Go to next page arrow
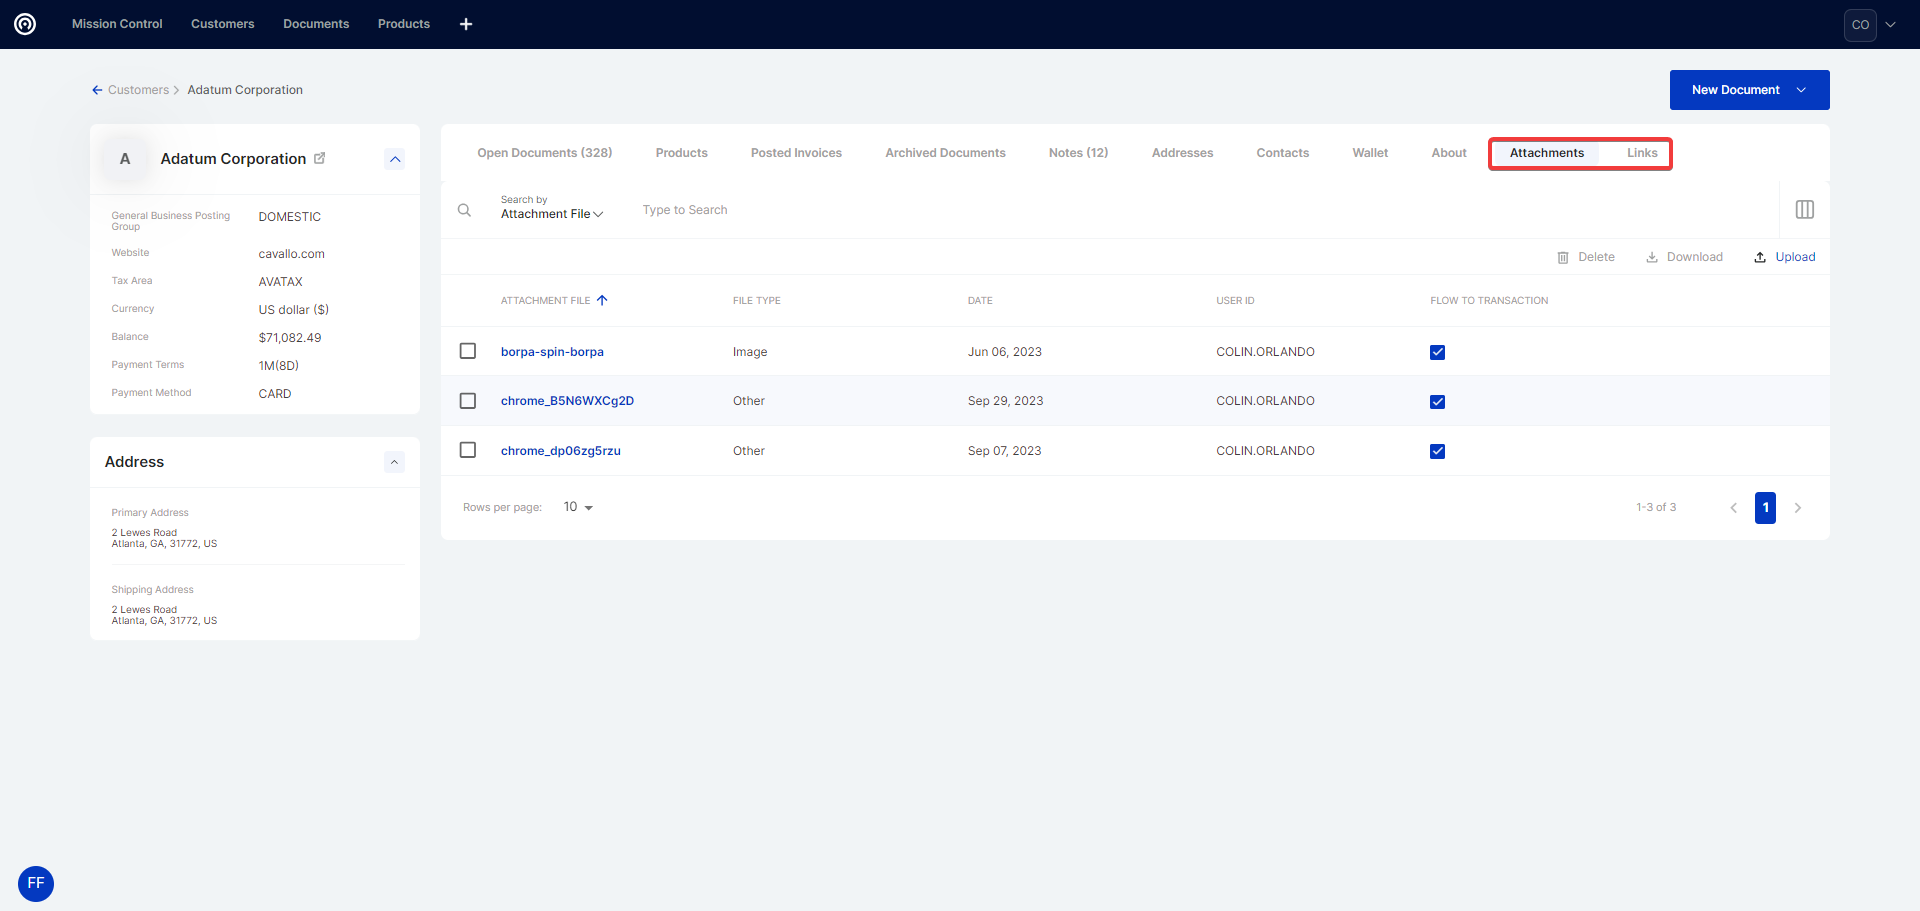Viewport: 1920px width, 911px height. [x=1797, y=508]
